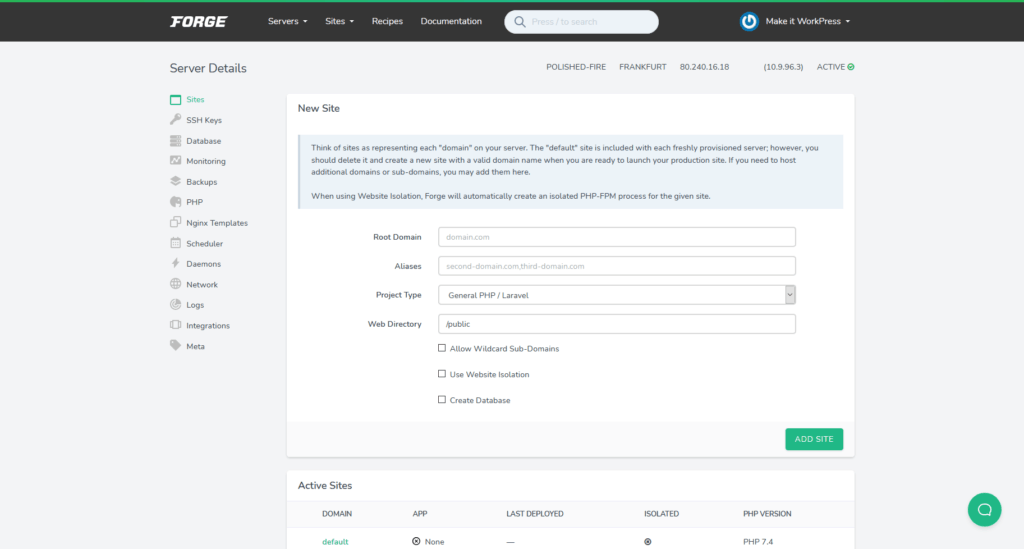This screenshot has height=549, width=1024.
Task: Click the ISOLATED column header
Action: tap(661, 514)
